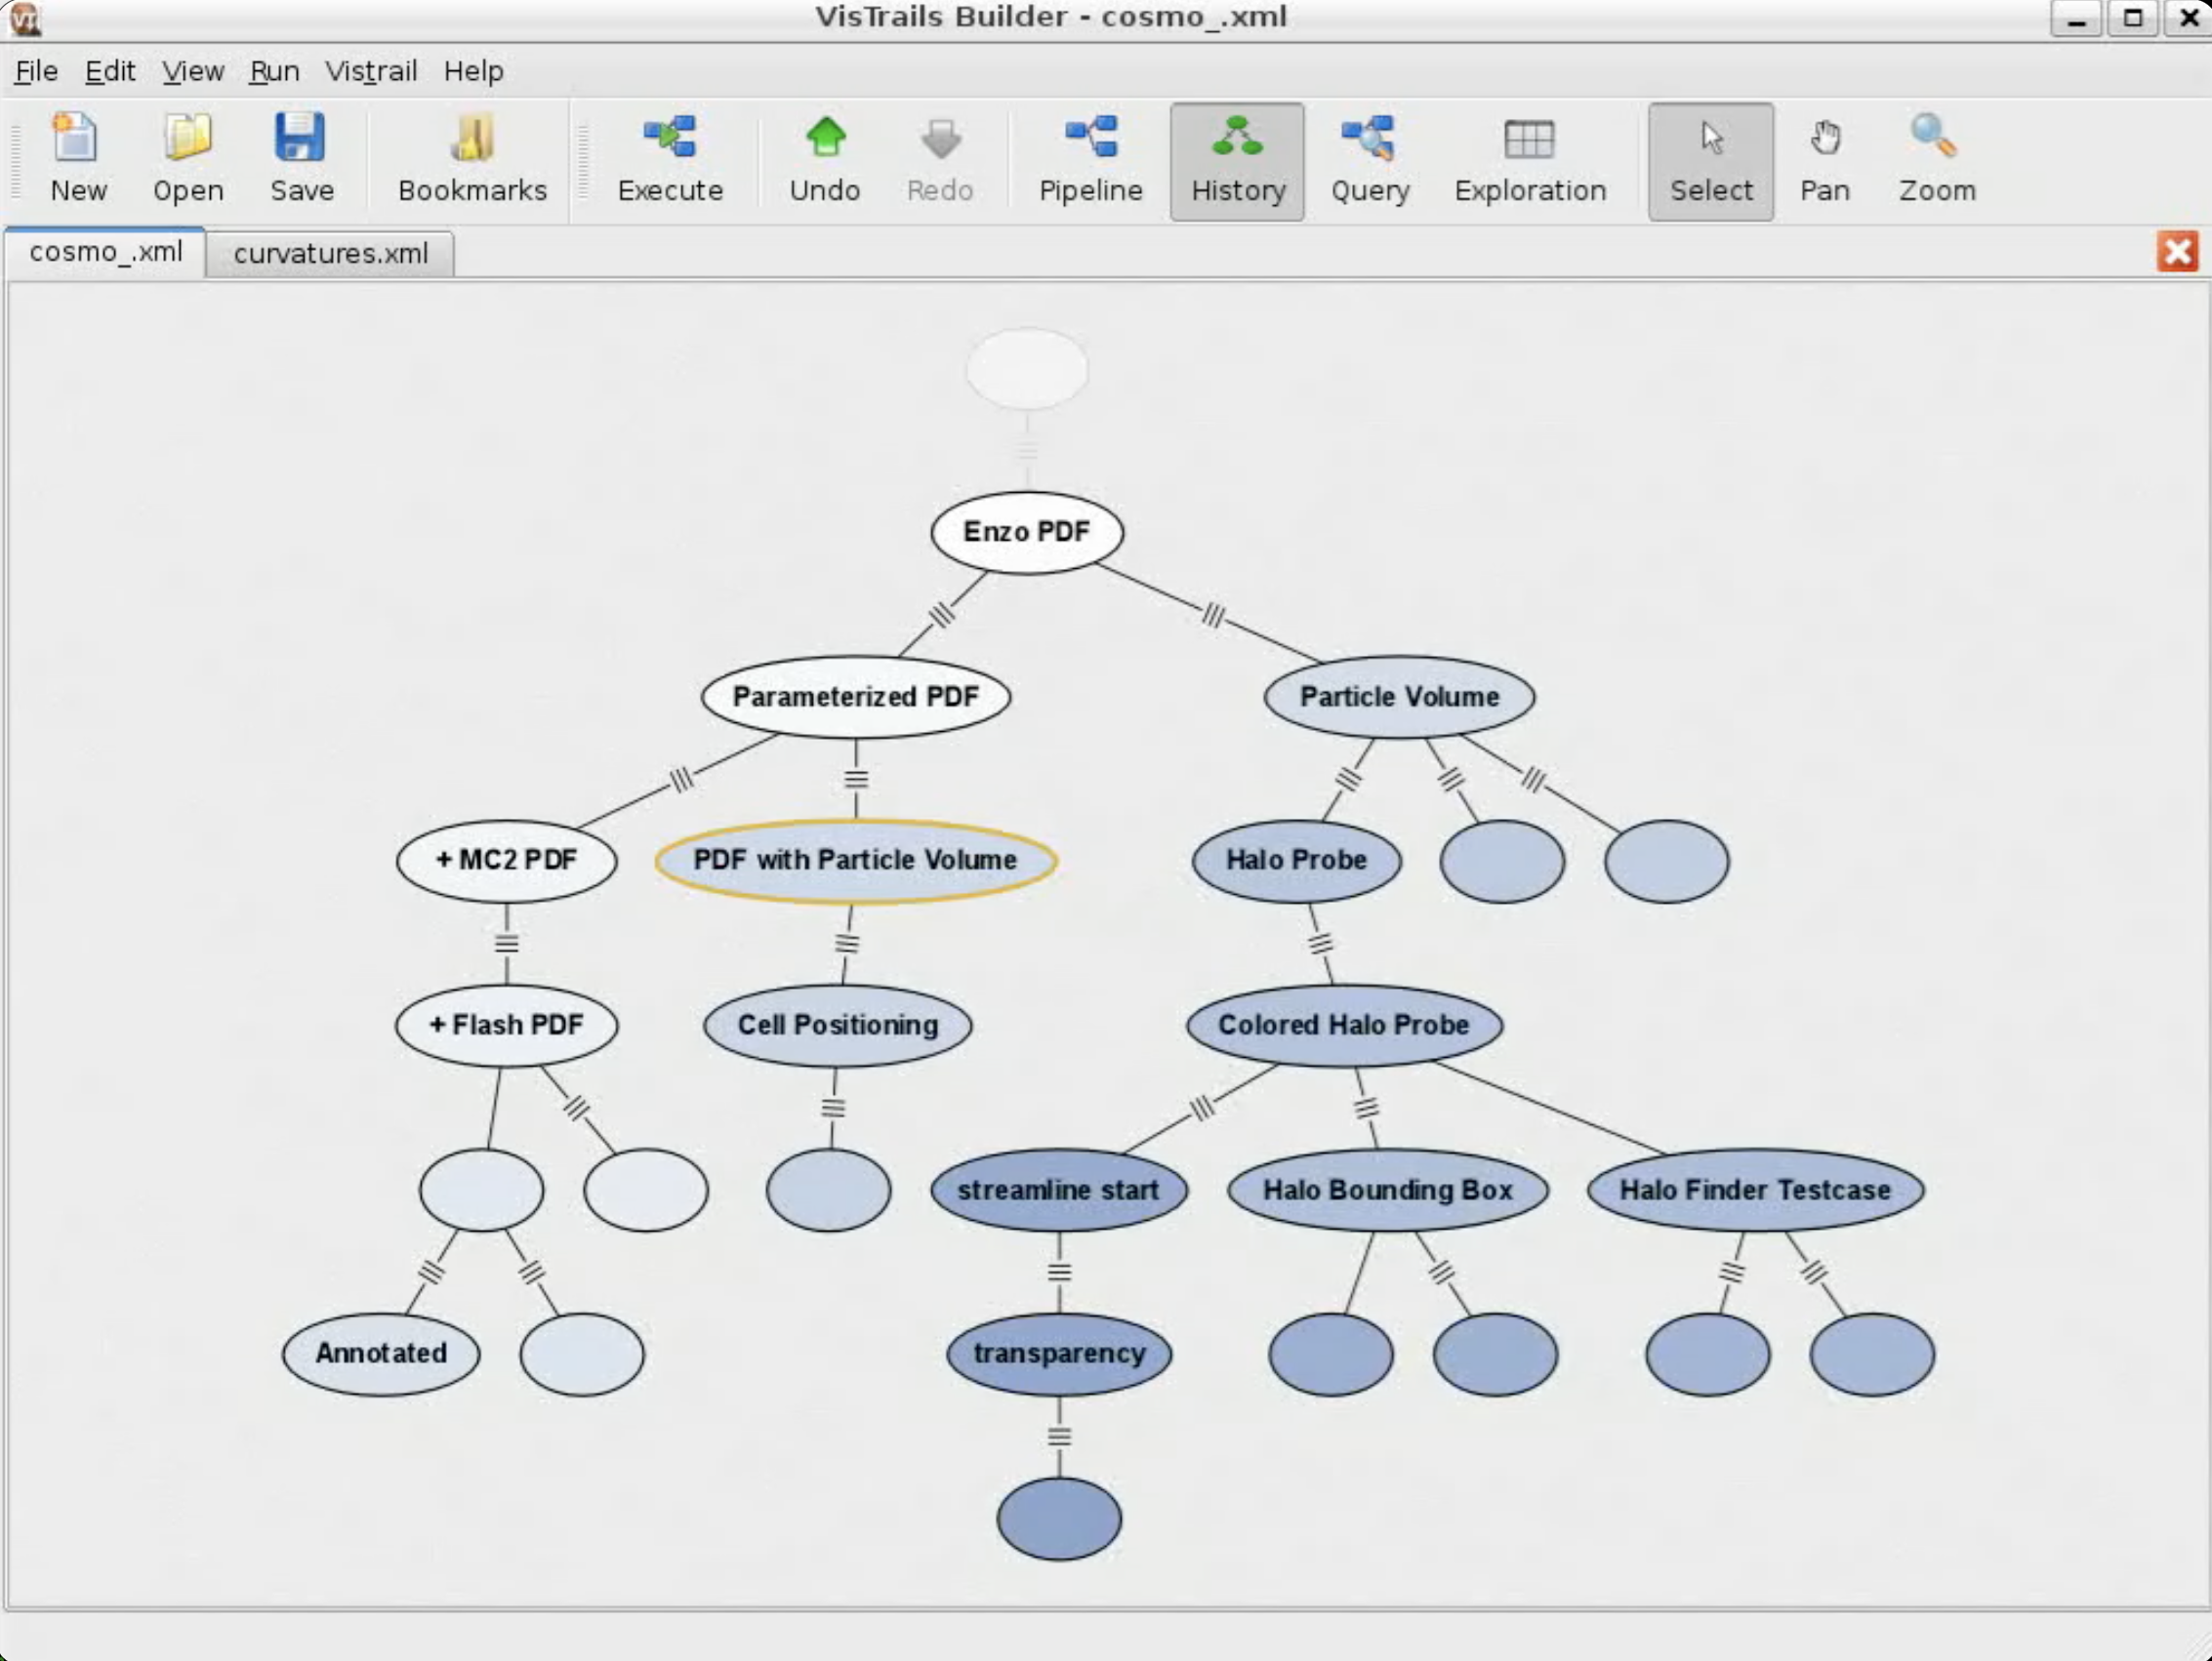Select the Enzo PDF version node
The image size is (2212, 1661).
point(1026,532)
